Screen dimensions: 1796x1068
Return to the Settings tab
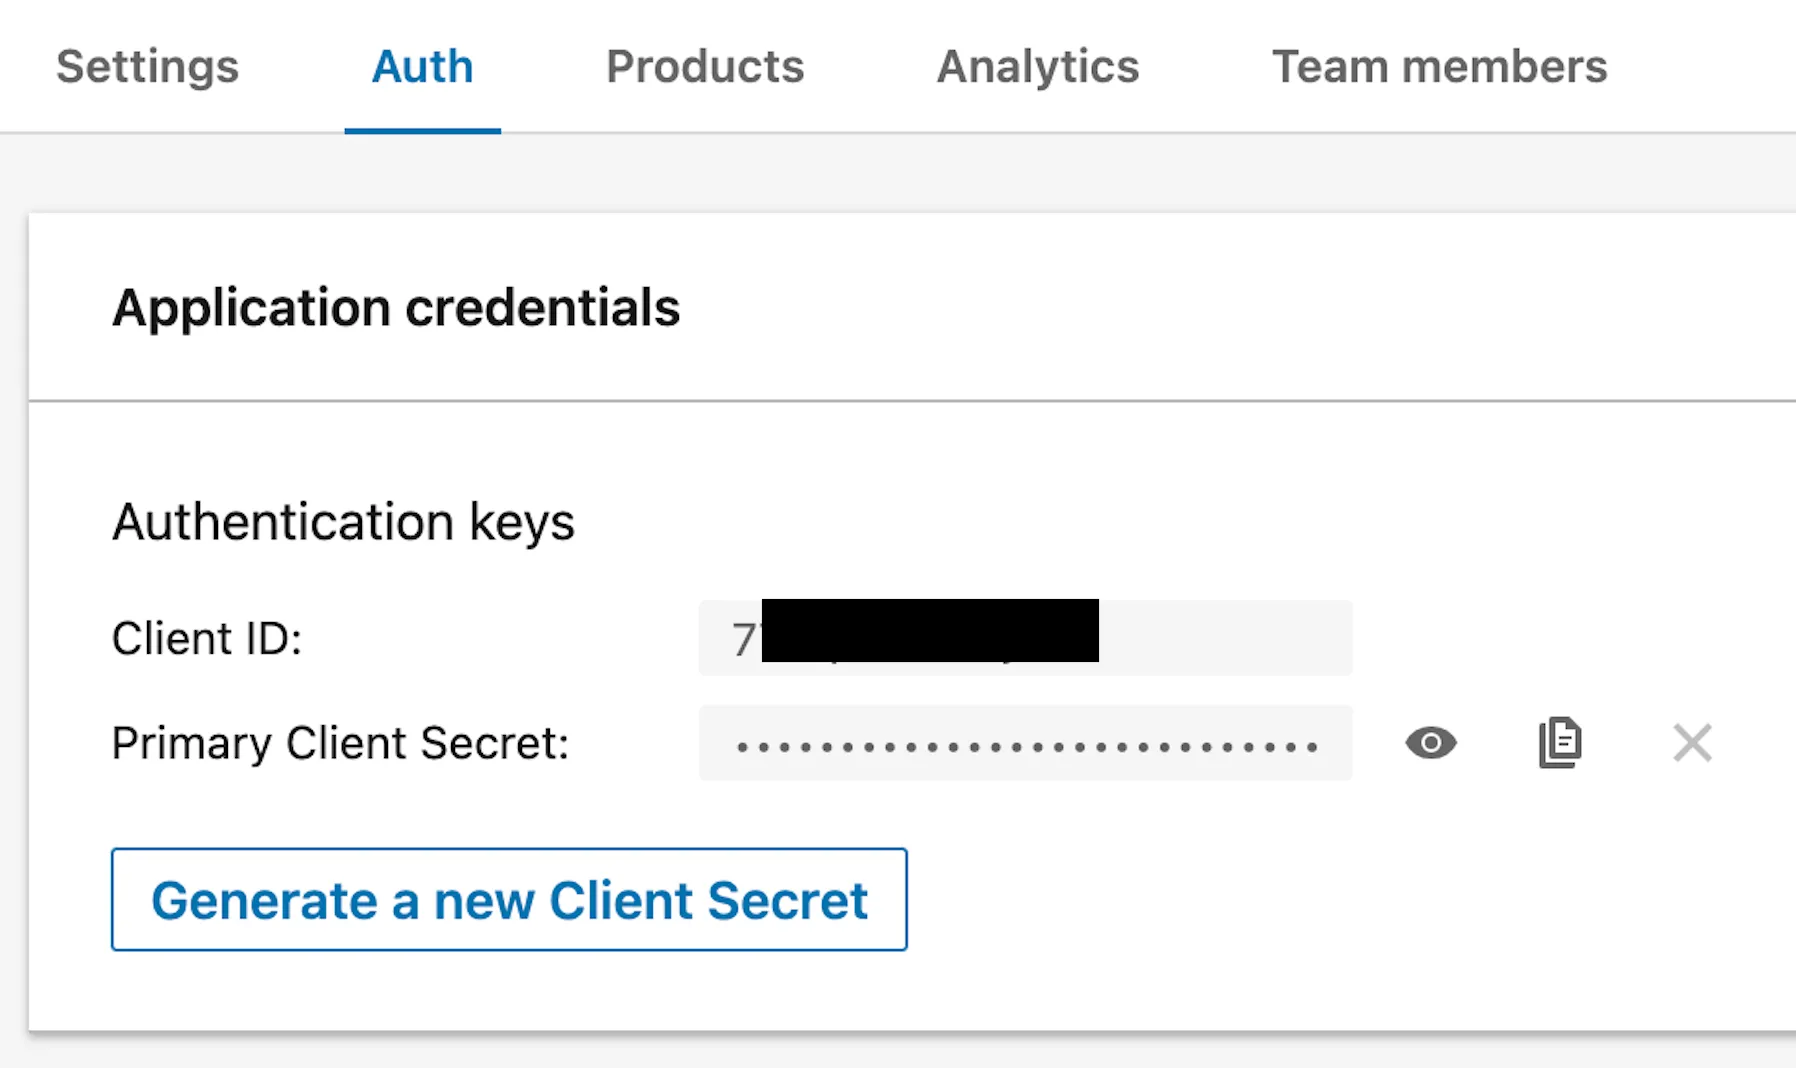tap(147, 66)
